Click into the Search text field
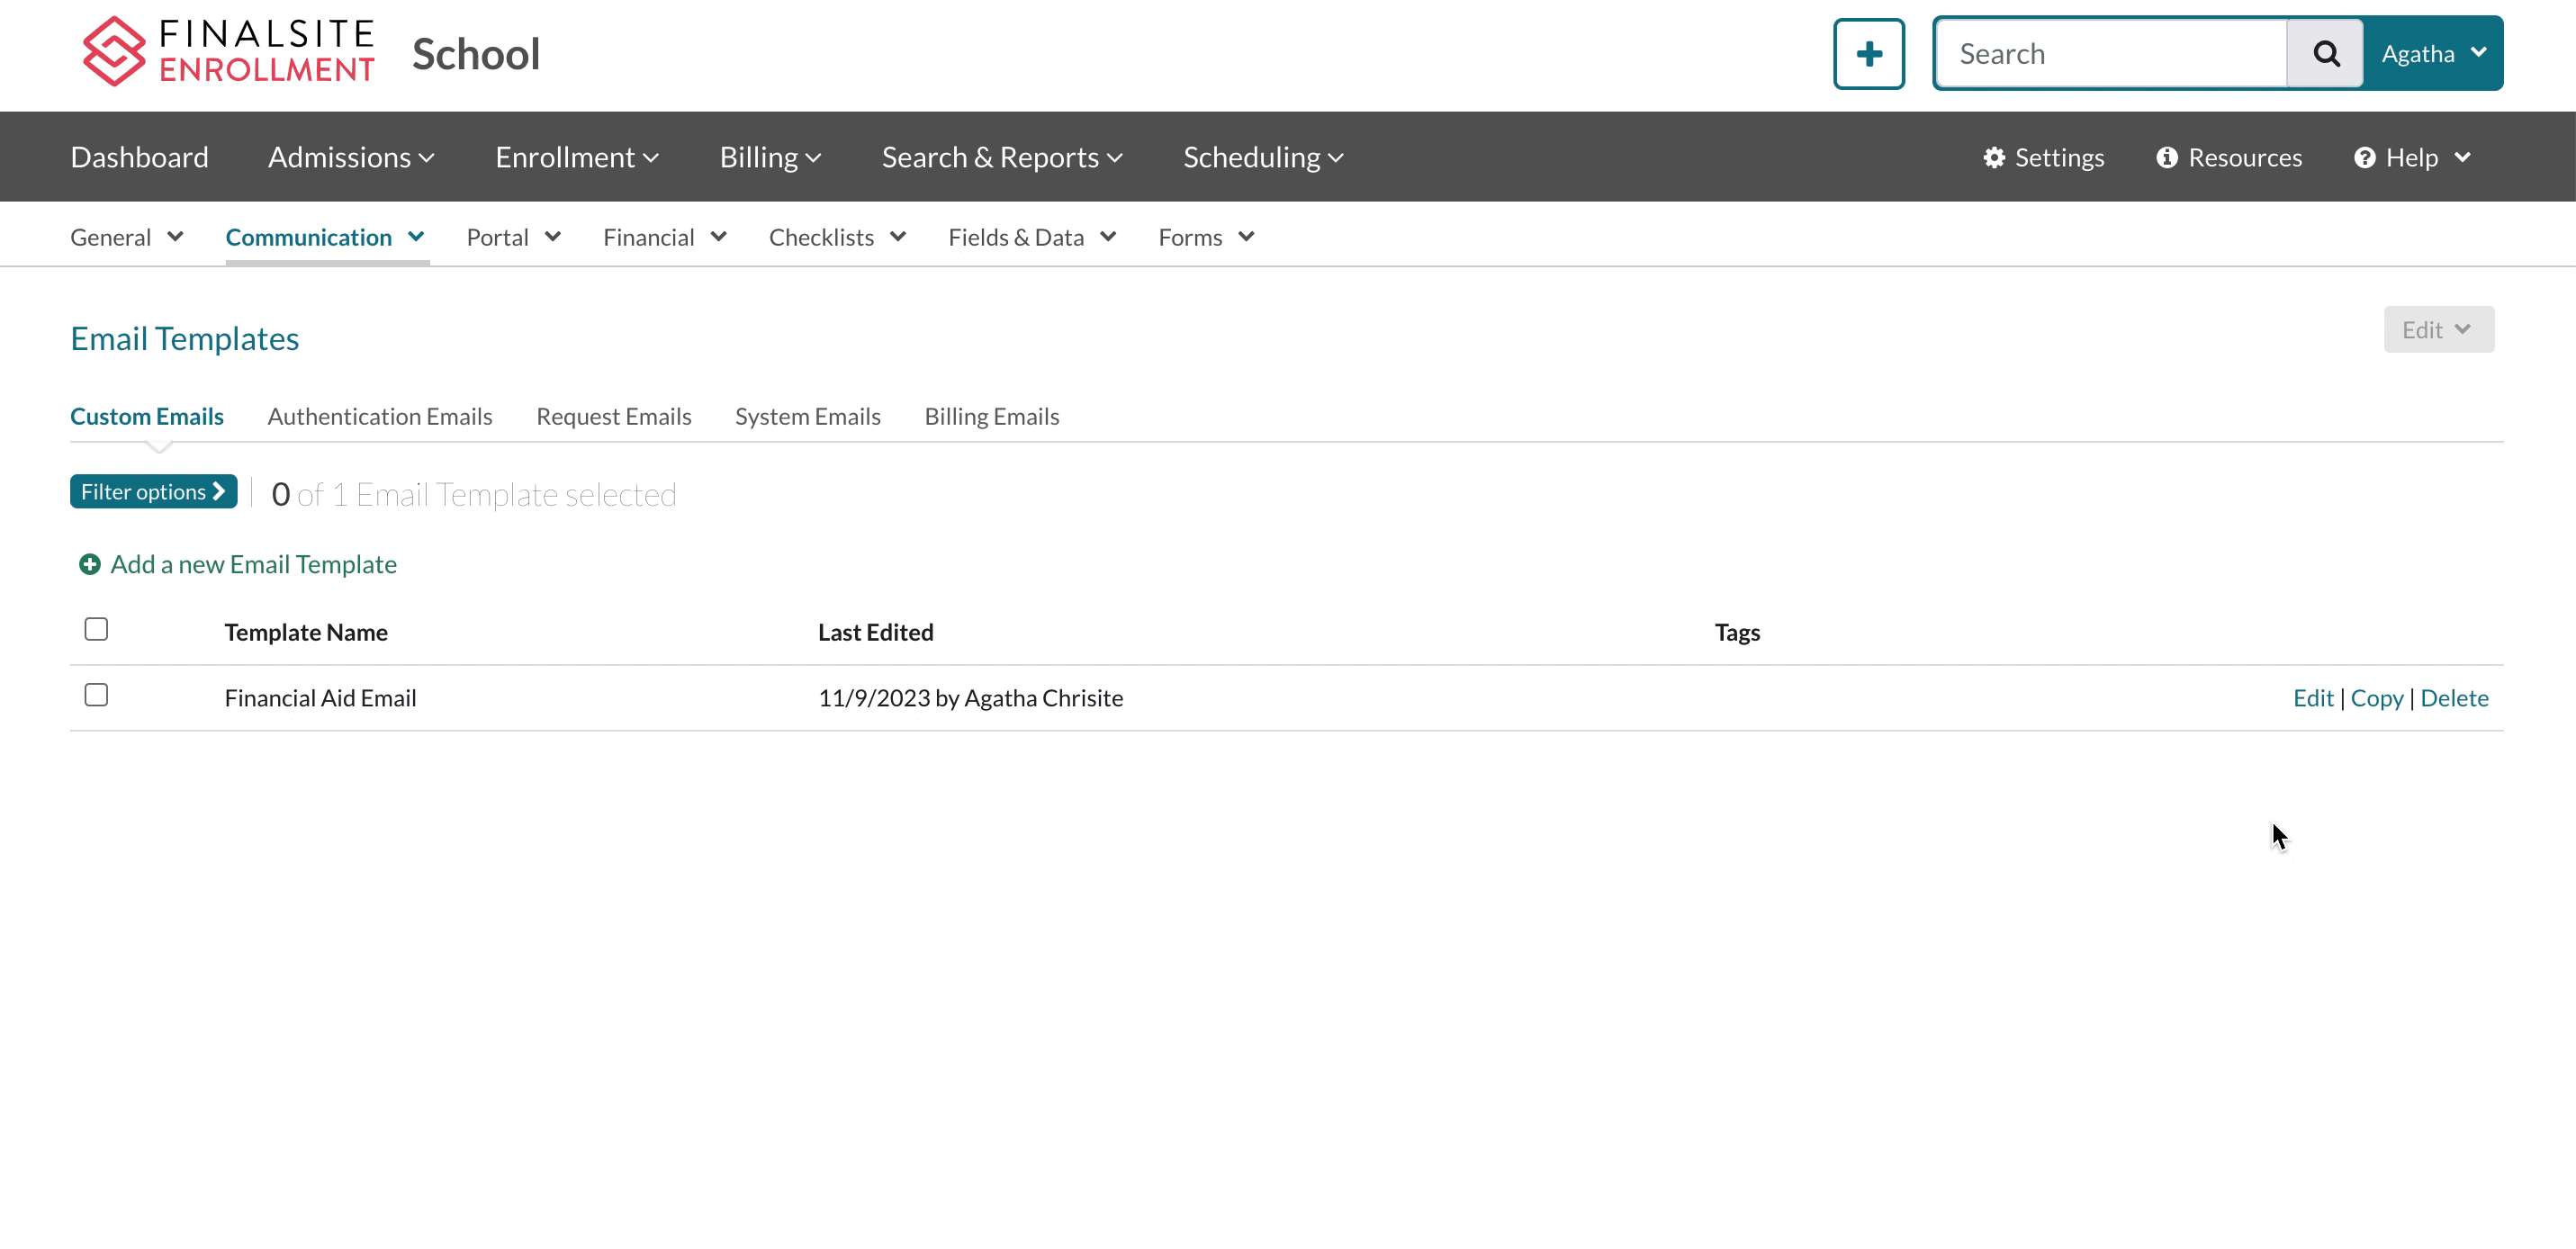This screenshot has width=2576, height=1249. [x=2110, y=54]
